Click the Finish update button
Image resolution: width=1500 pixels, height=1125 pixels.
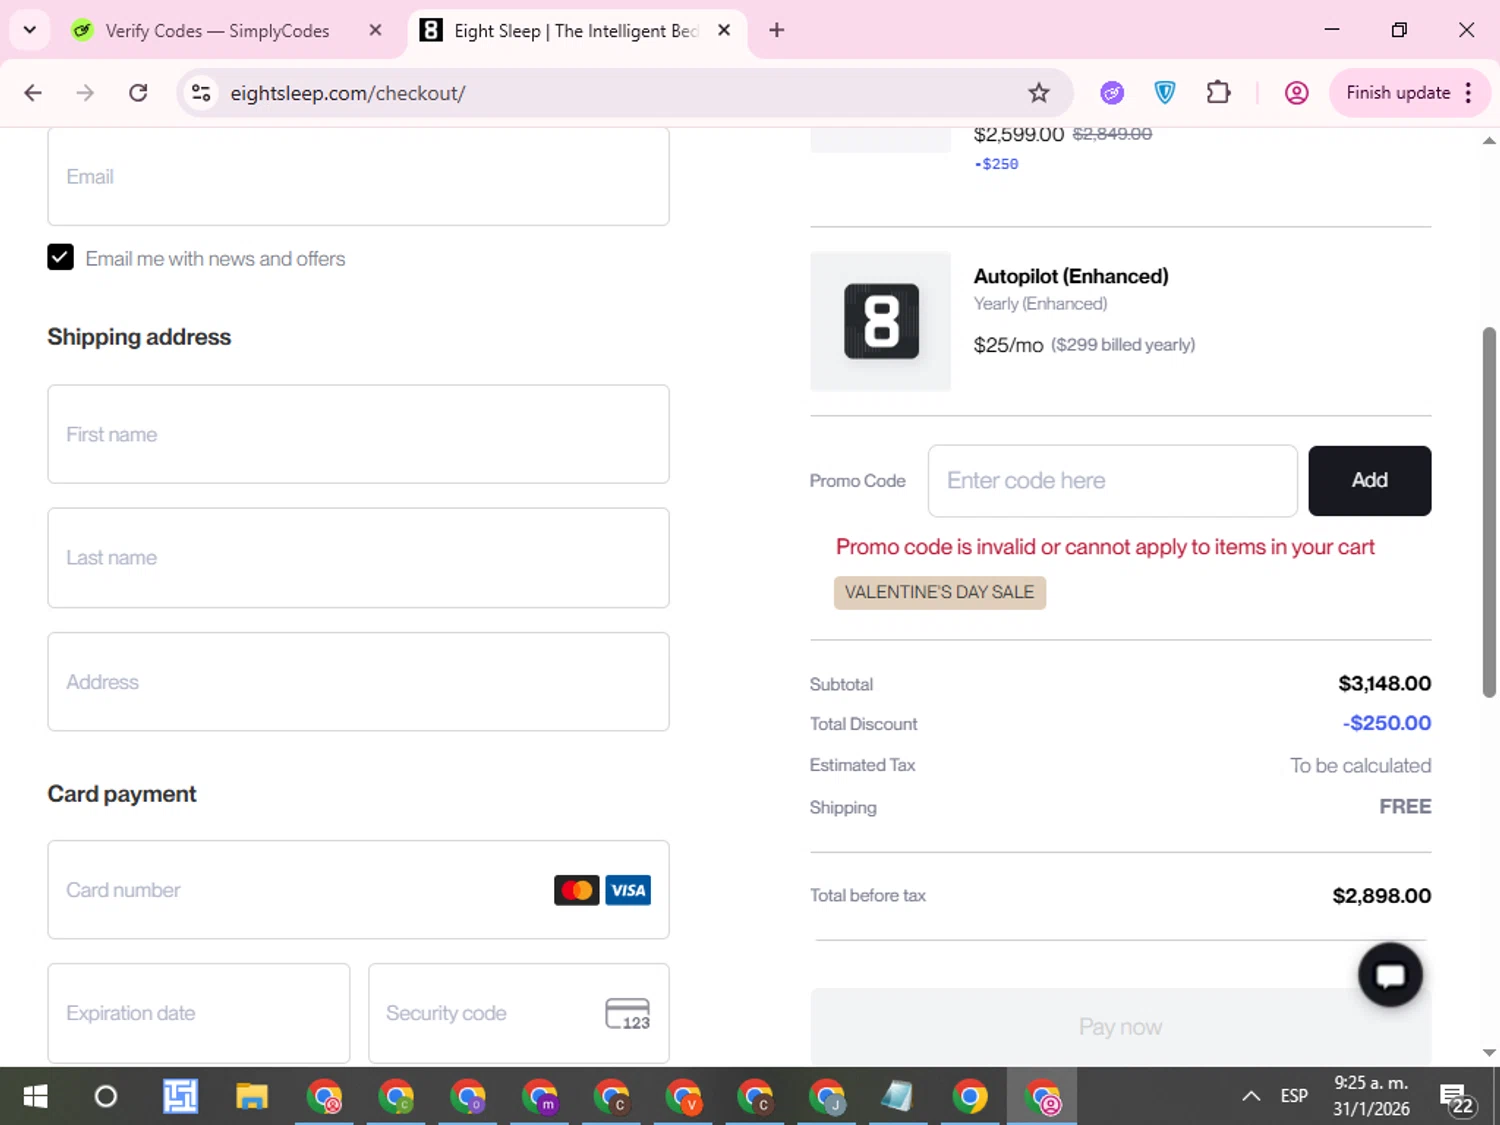[x=1409, y=93]
